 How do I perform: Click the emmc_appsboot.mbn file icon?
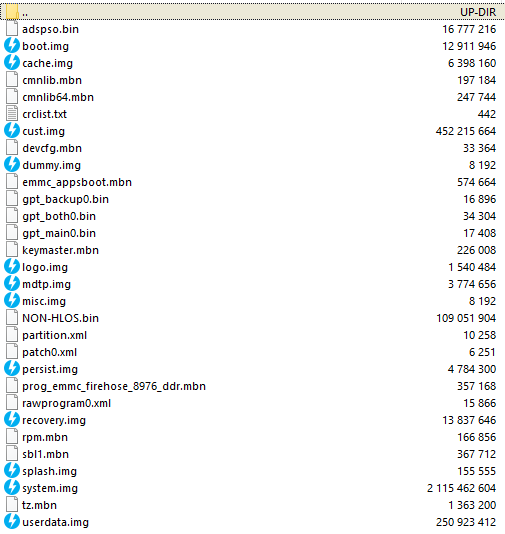coord(12,182)
